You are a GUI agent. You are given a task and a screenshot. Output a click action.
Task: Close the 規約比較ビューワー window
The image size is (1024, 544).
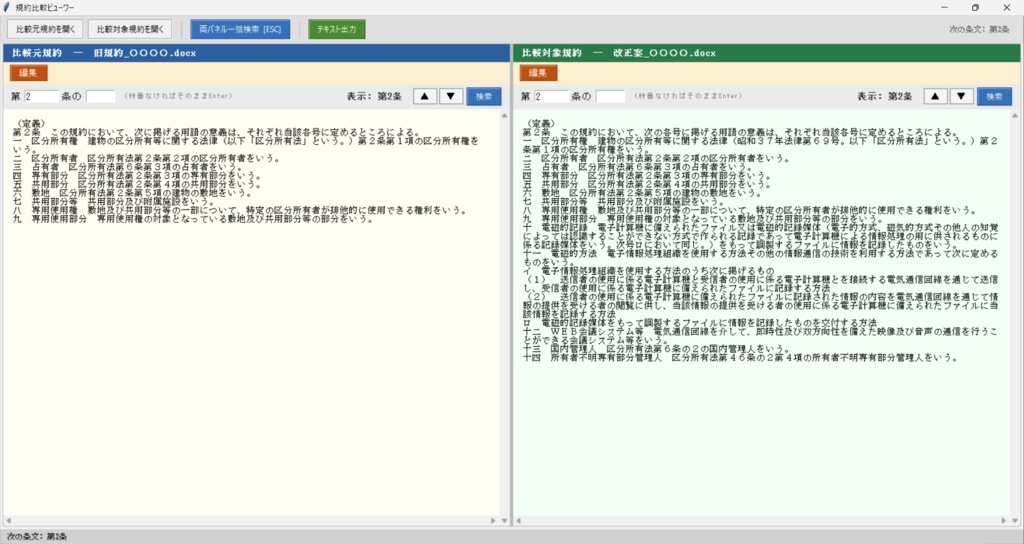tap(1006, 7)
